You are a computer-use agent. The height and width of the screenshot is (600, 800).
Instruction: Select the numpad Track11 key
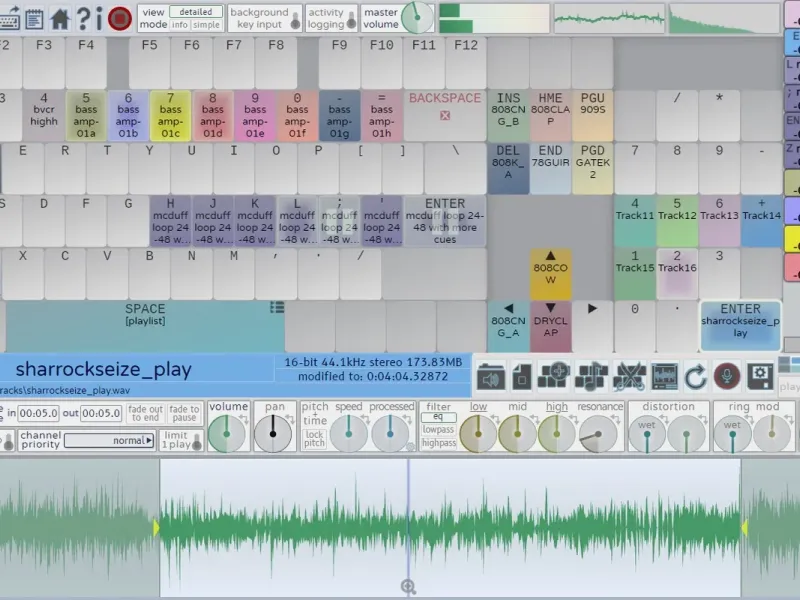click(x=635, y=221)
